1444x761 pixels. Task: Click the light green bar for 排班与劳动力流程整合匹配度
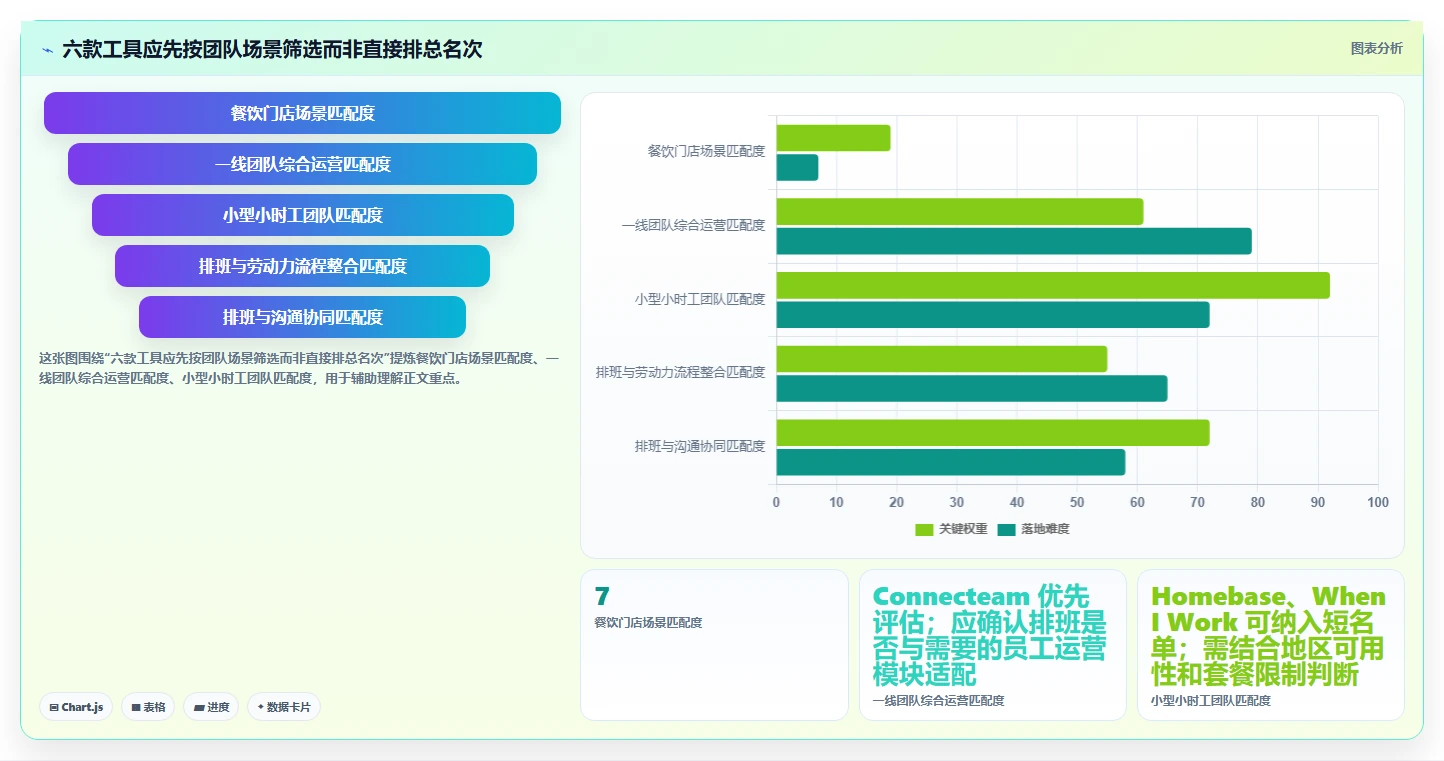942,359
